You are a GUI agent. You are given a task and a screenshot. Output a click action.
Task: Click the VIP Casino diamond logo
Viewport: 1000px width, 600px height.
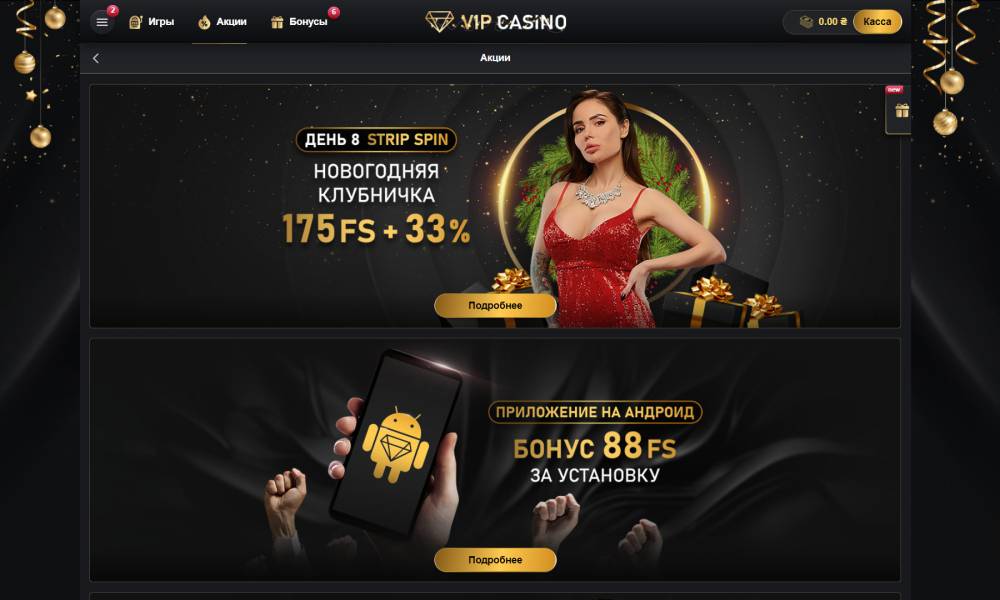(x=439, y=22)
